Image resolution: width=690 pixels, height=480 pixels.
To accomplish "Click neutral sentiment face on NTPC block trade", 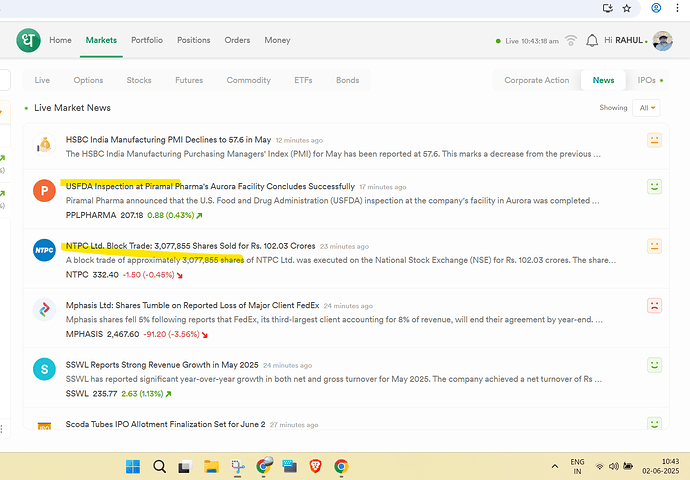I will (654, 246).
